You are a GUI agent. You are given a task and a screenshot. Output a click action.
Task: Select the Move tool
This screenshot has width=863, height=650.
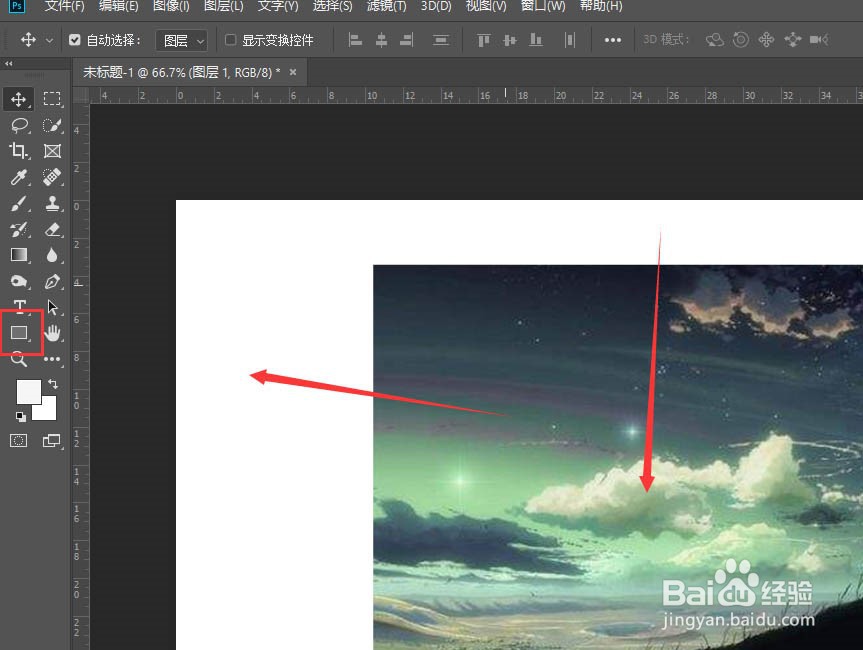point(18,99)
